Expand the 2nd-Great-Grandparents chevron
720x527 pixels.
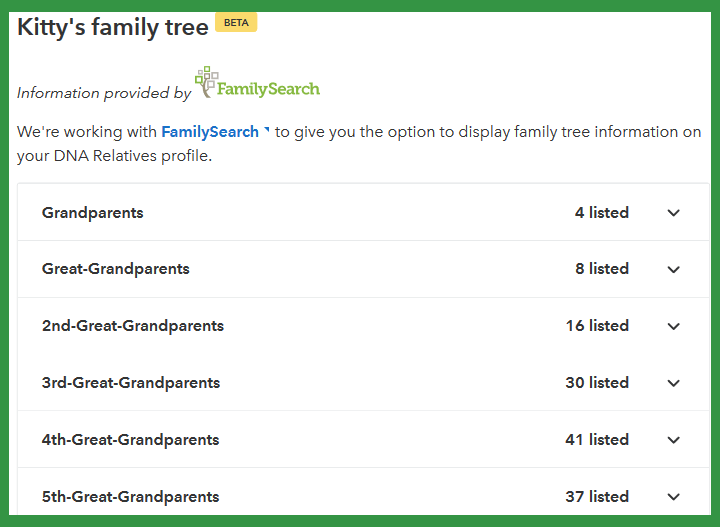coord(673,326)
